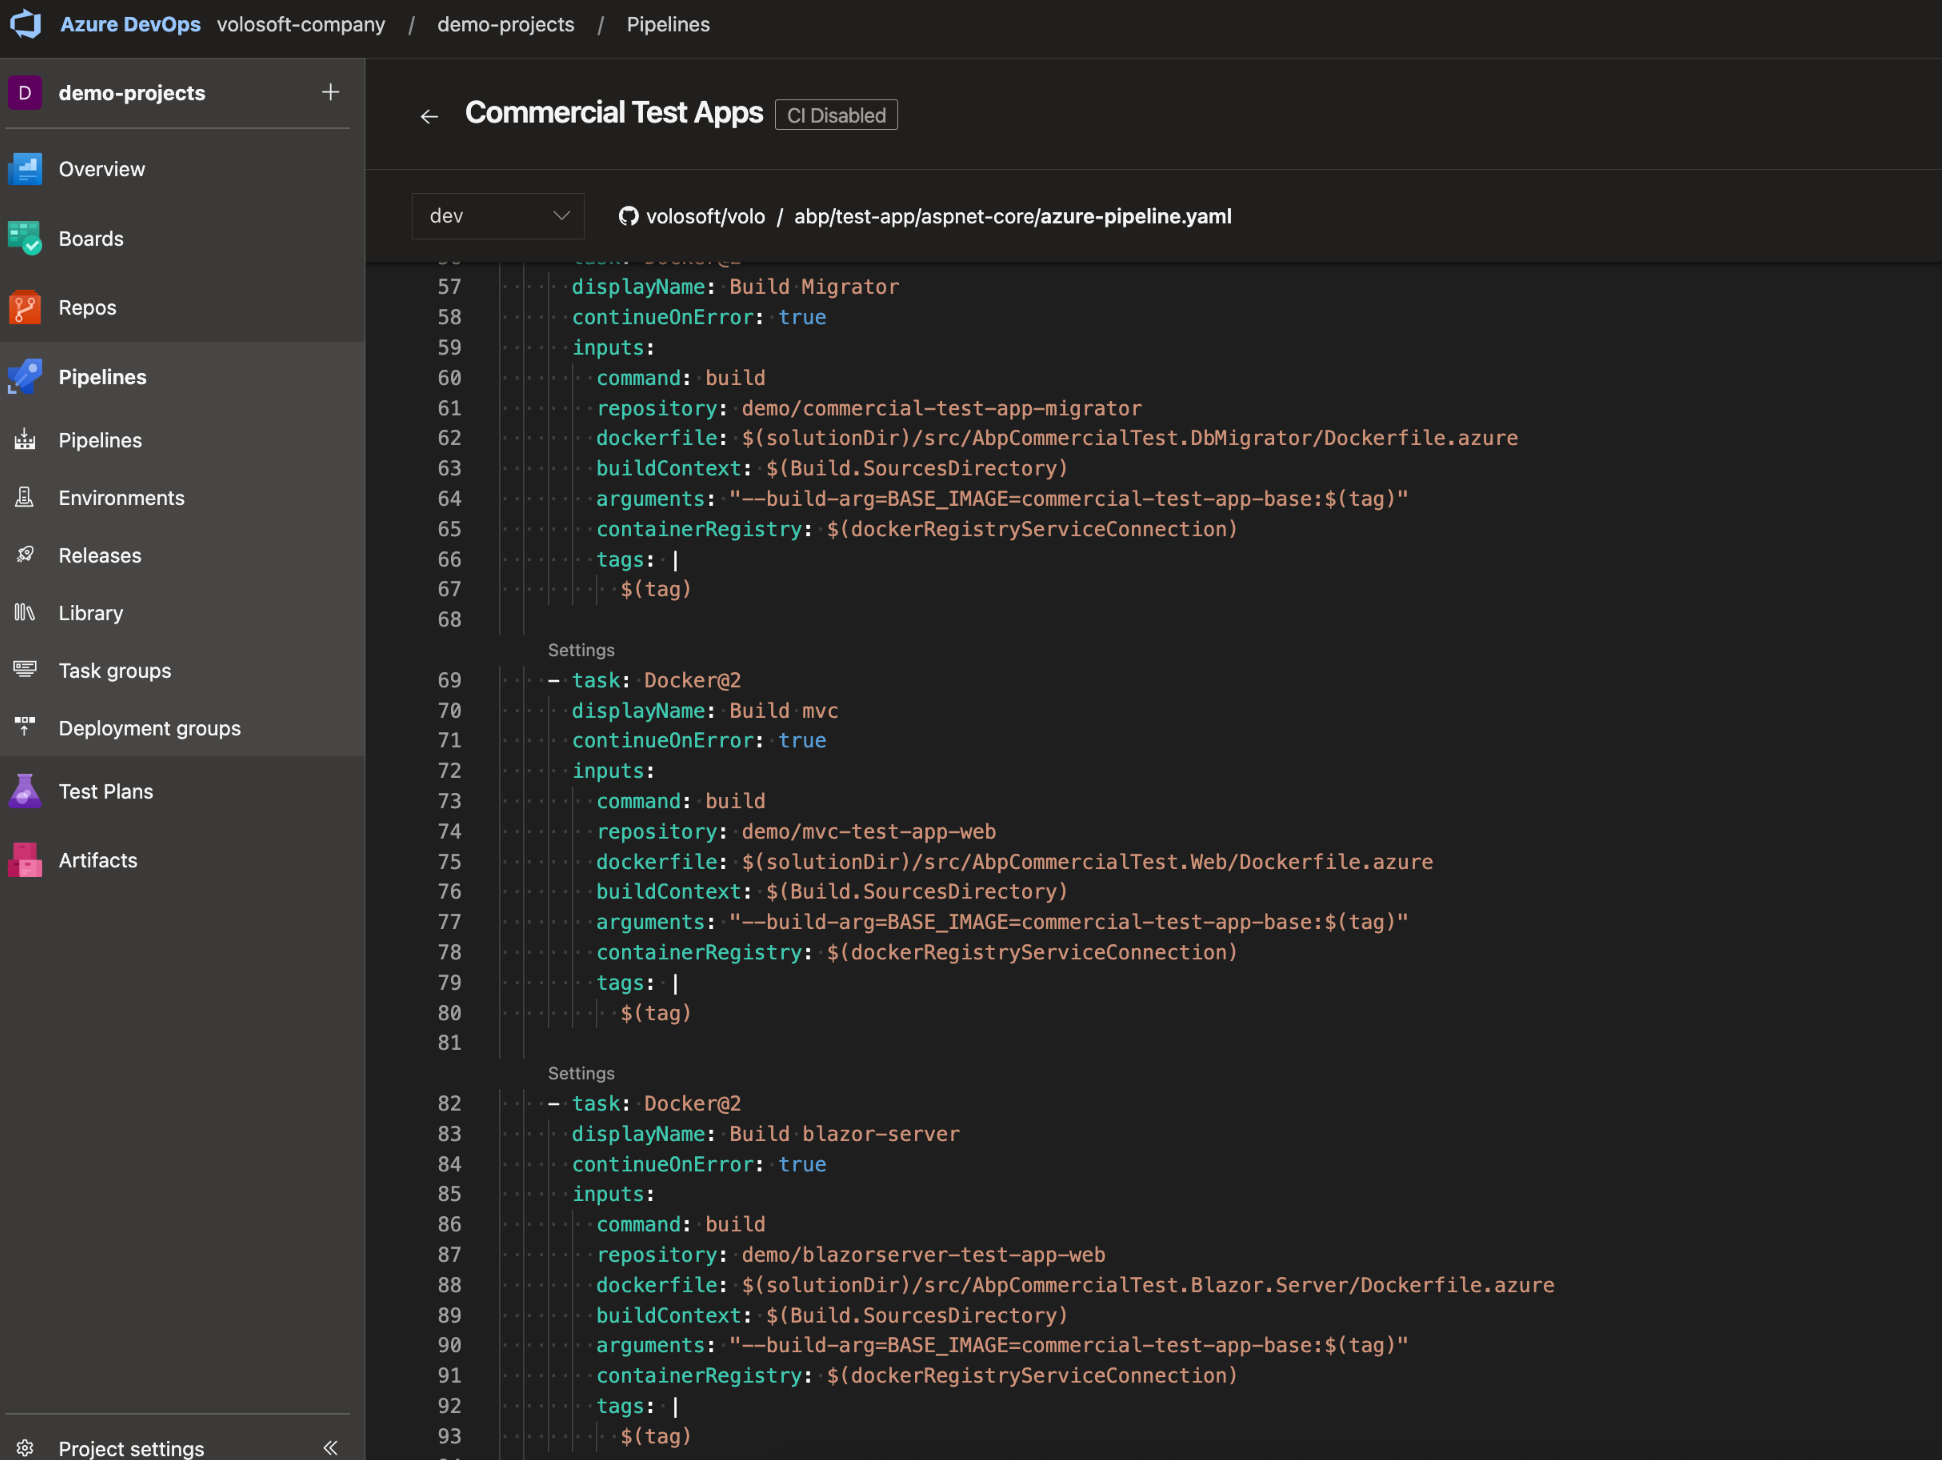Open the Repos section icon
This screenshot has height=1460, width=1942.
pos(25,307)
